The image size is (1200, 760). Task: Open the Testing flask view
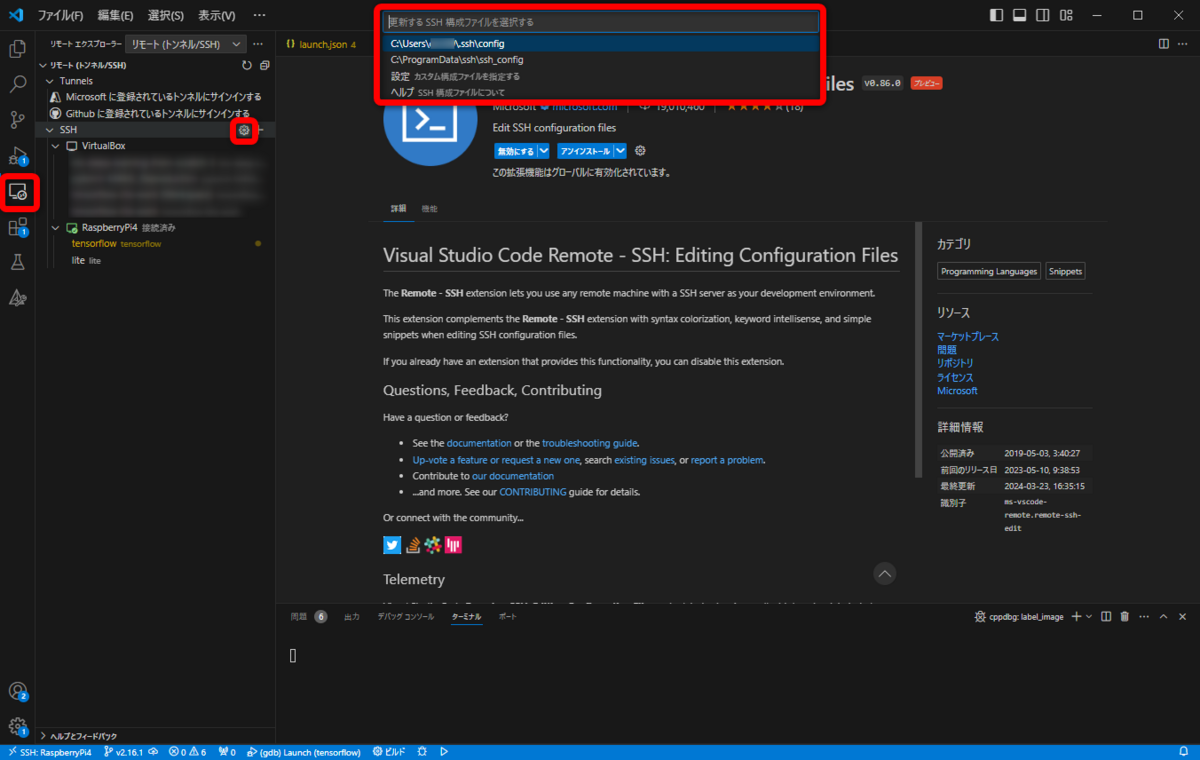(17, 262)
